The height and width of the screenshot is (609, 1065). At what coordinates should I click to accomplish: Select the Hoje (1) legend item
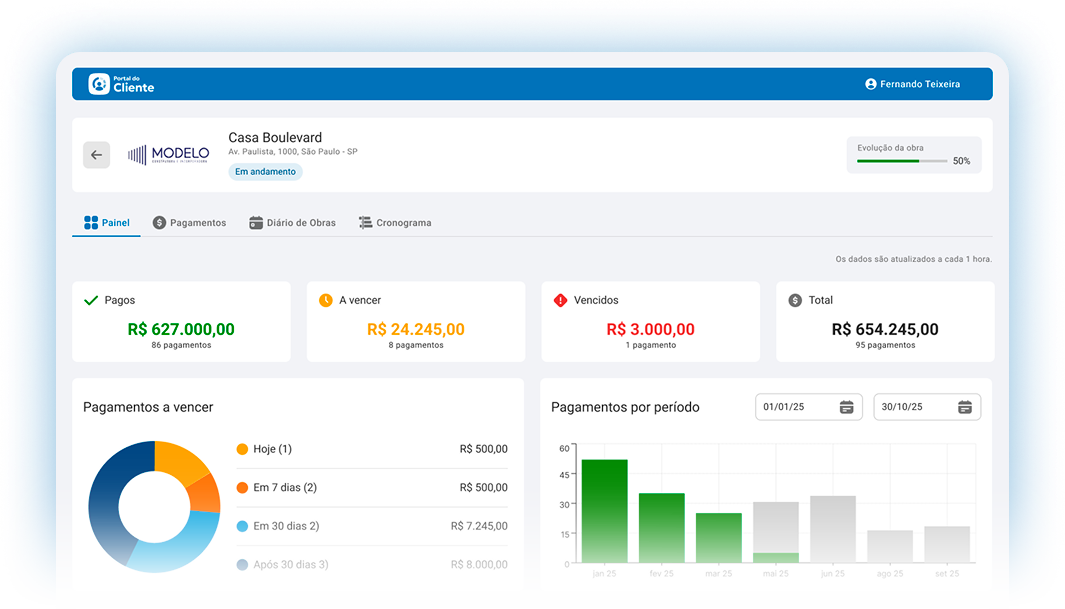click(272, 449)
